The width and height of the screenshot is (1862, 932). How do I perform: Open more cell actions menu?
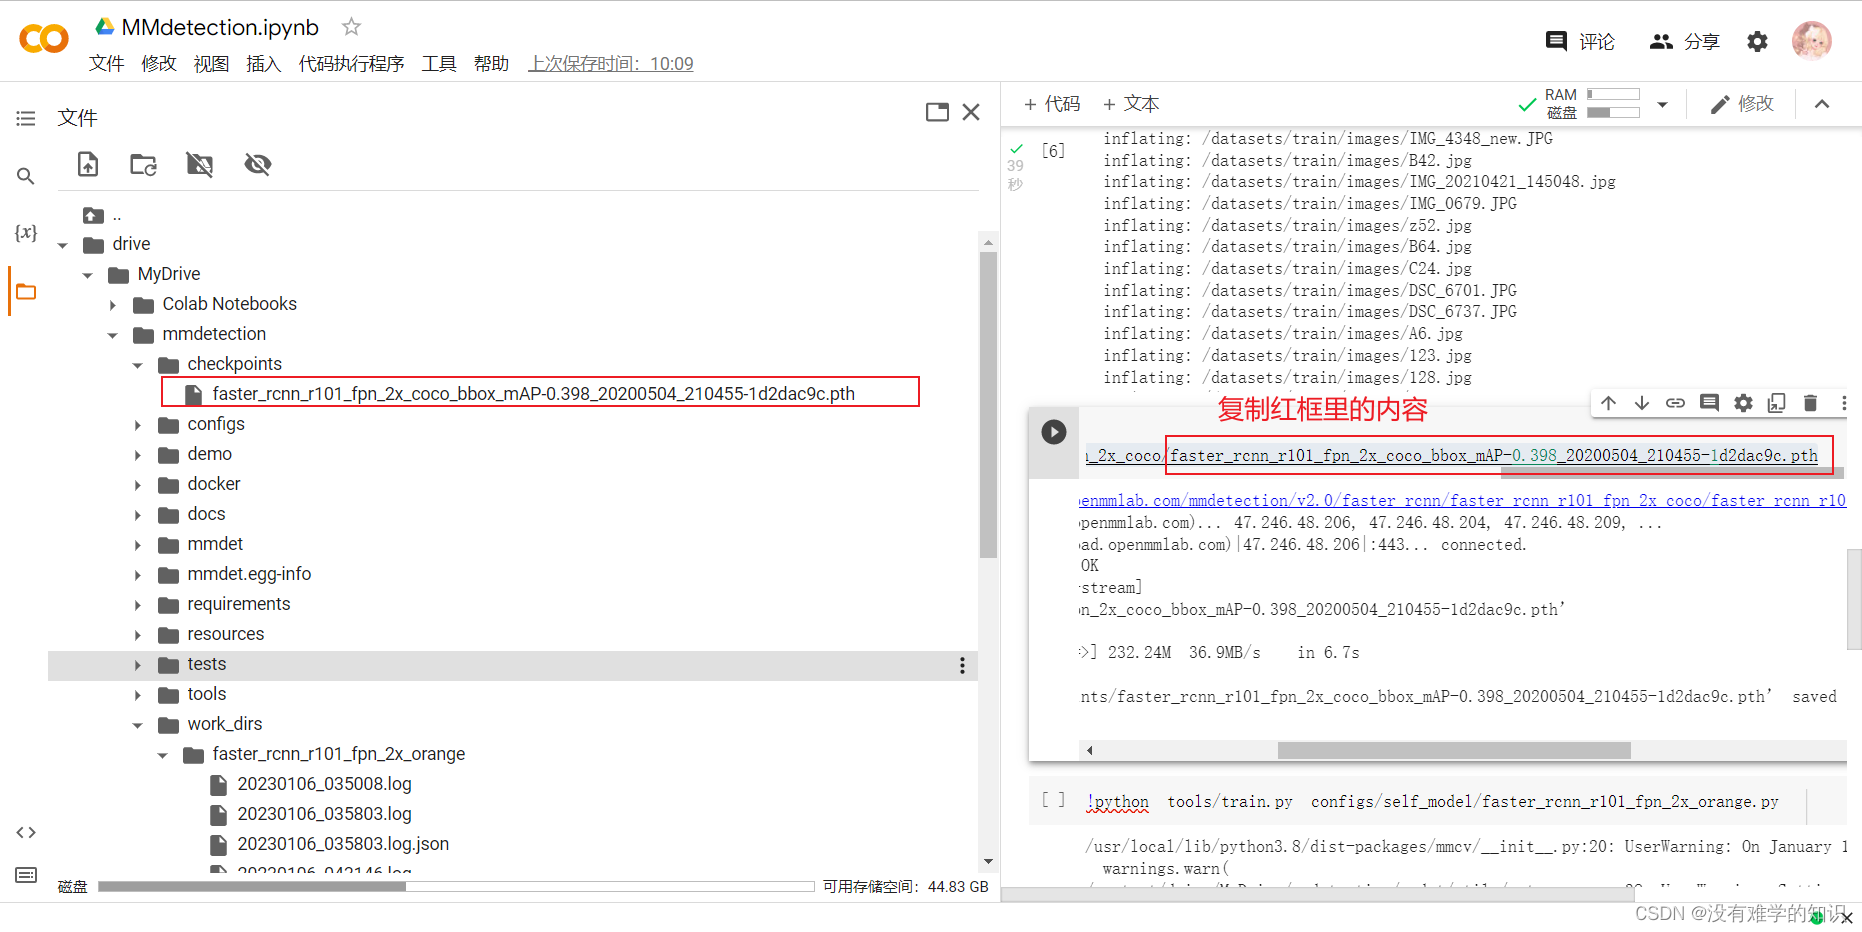pos(1844,403)
